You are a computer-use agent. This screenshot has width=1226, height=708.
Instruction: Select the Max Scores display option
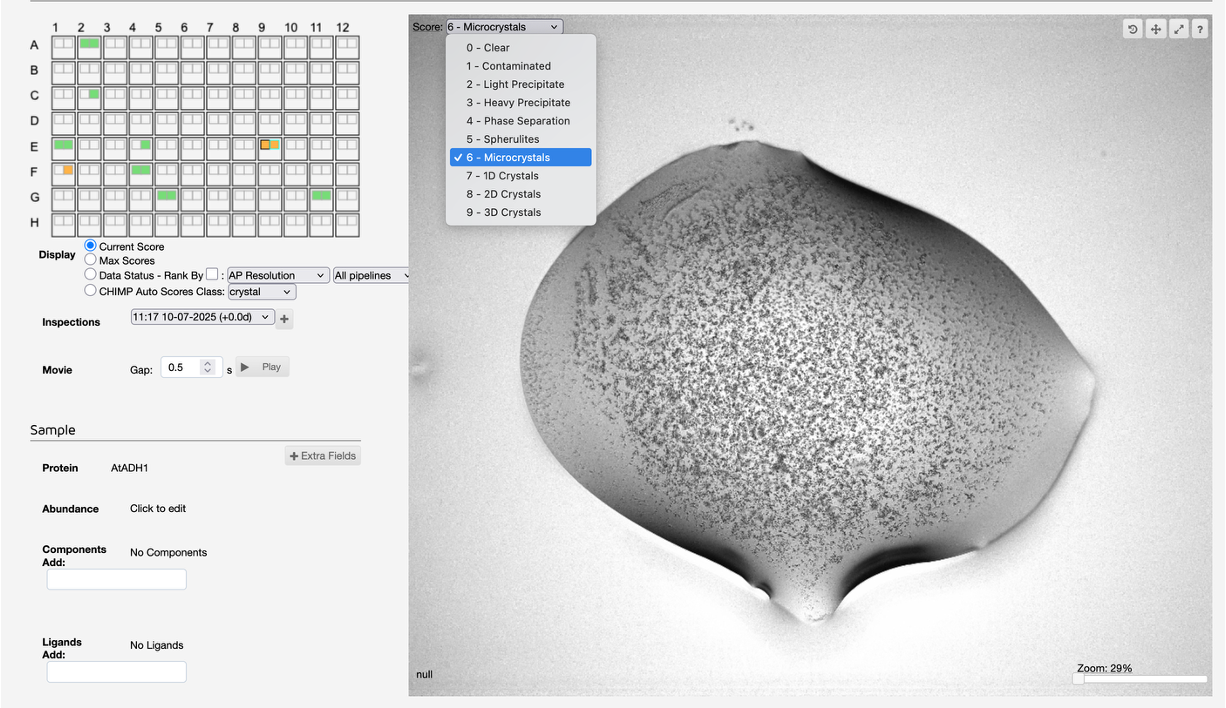(91, 260)
